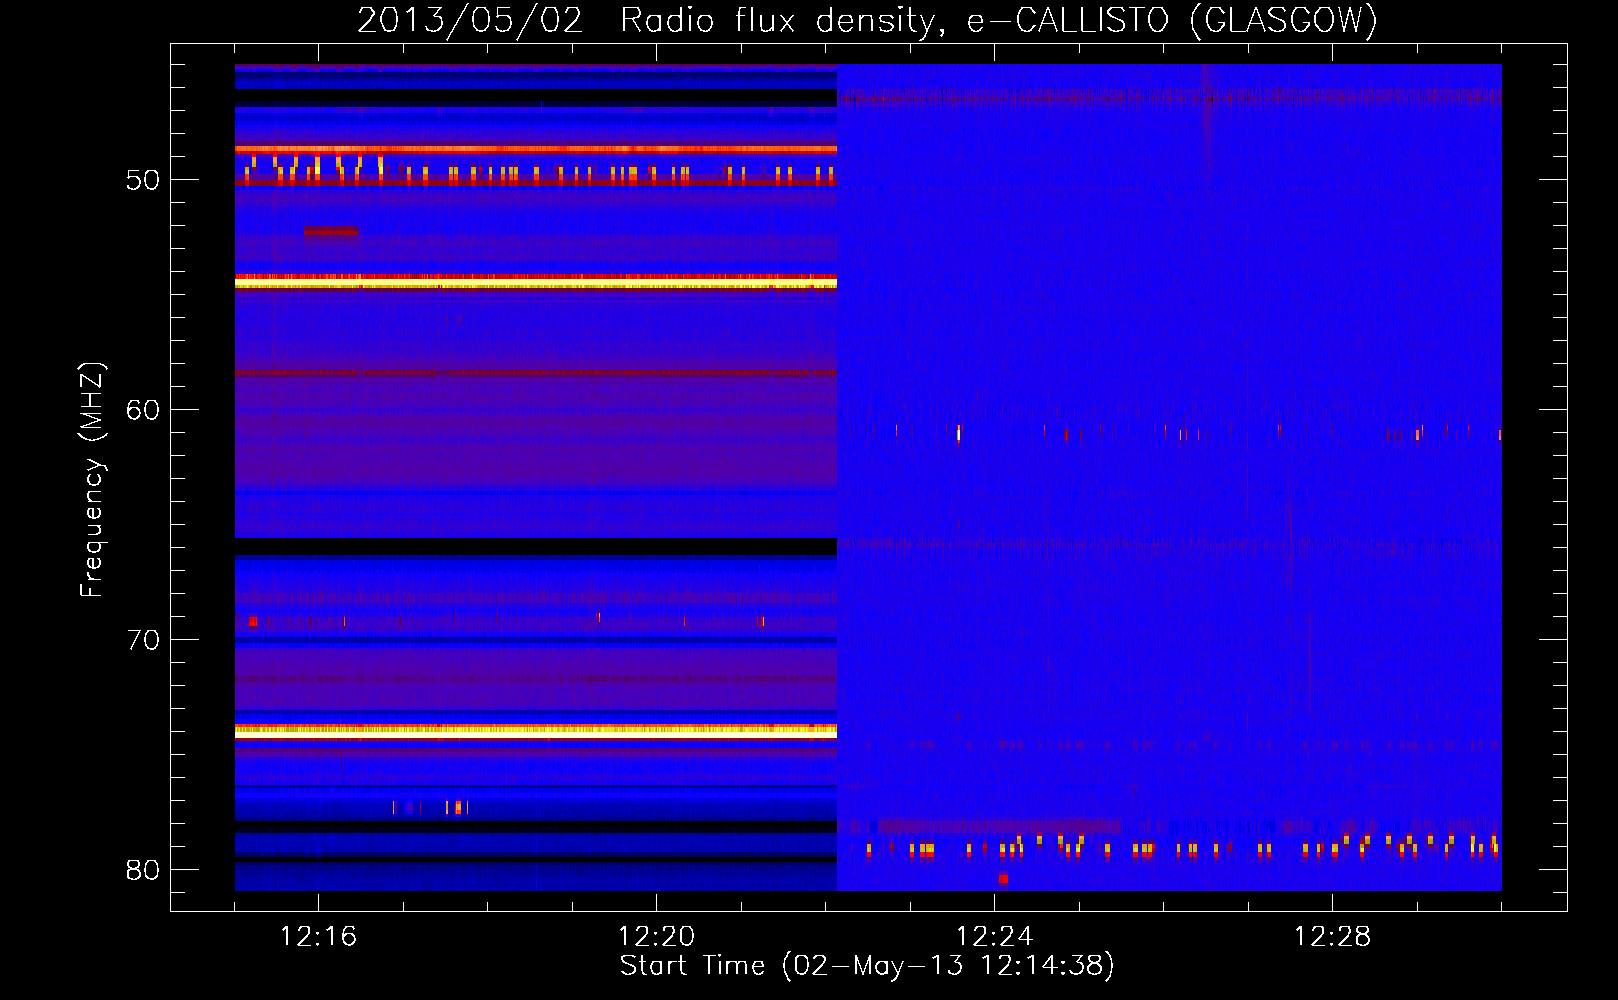The width and height of the screenshot is (1618, 1000).
Task: Click the bright yellow band near 74 MHz
Action: [x=536, y=731]
